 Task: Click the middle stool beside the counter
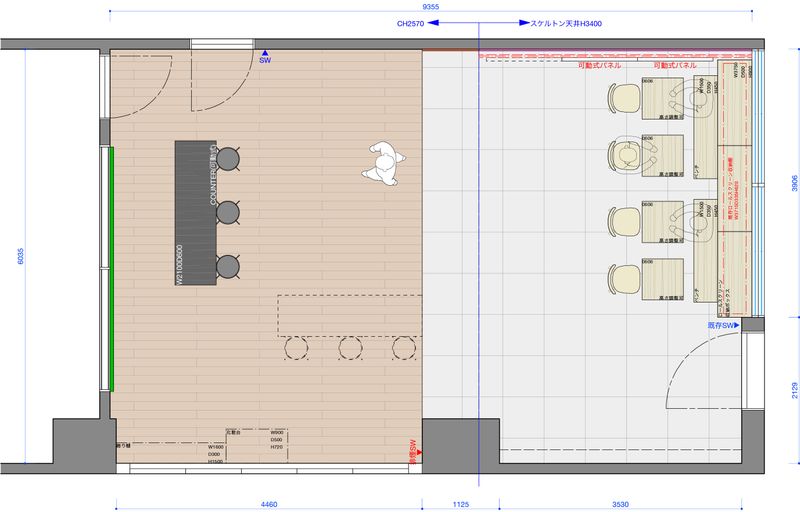[x=229, y=212]
